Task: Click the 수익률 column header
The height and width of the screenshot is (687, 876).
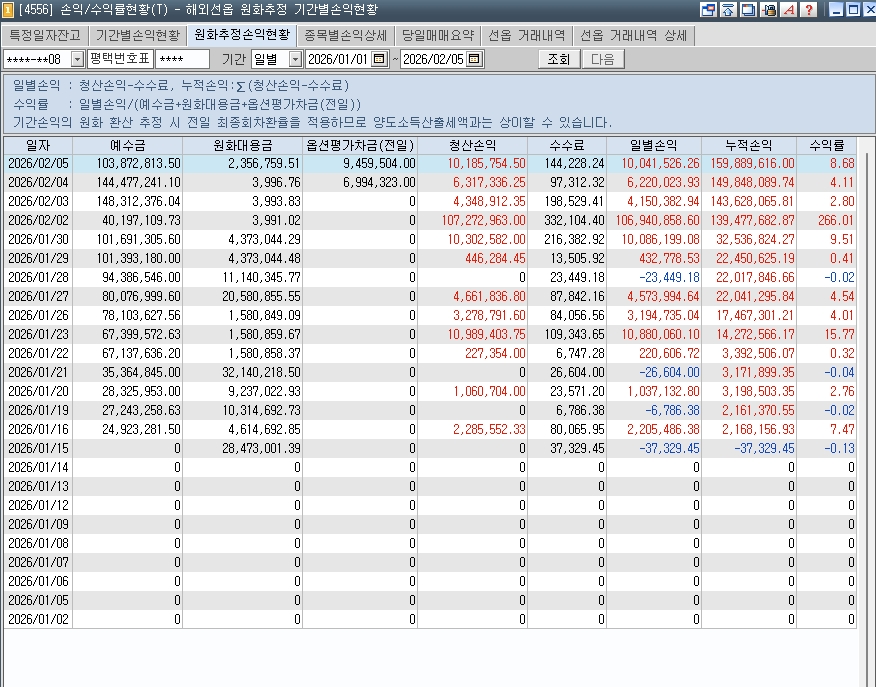Action: (x=826, y=145)
